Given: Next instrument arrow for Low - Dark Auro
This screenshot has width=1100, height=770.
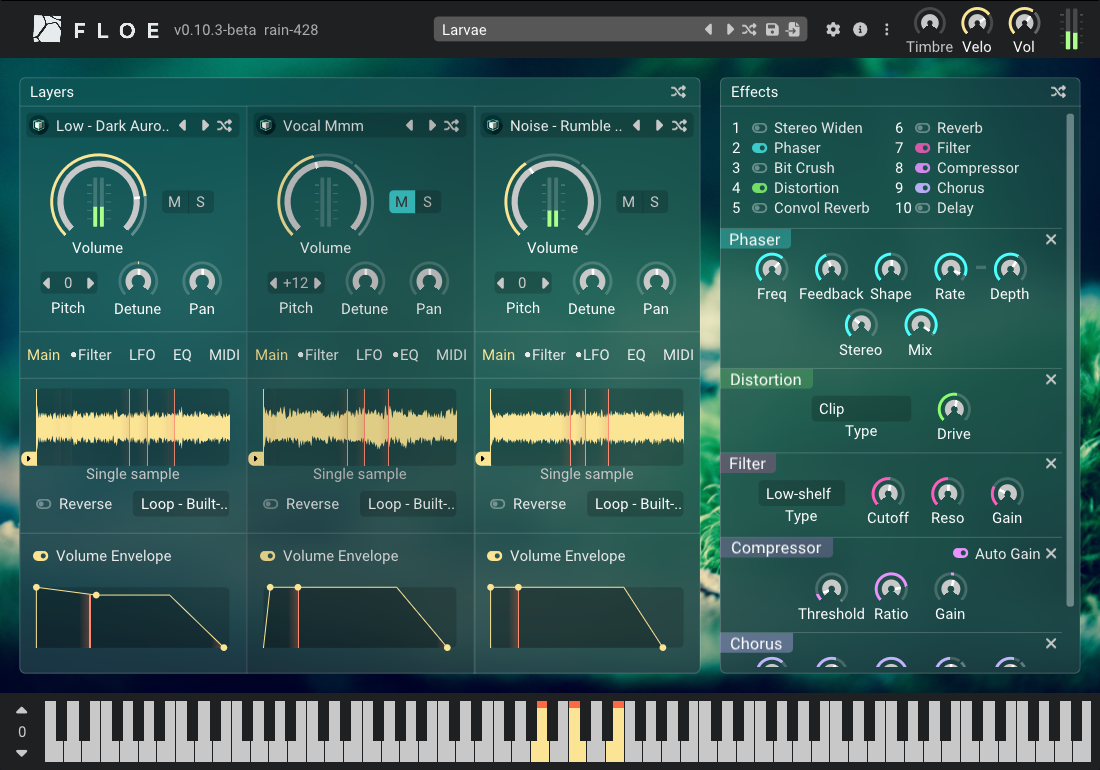Looking at the screenshot, I should (205, 126).
